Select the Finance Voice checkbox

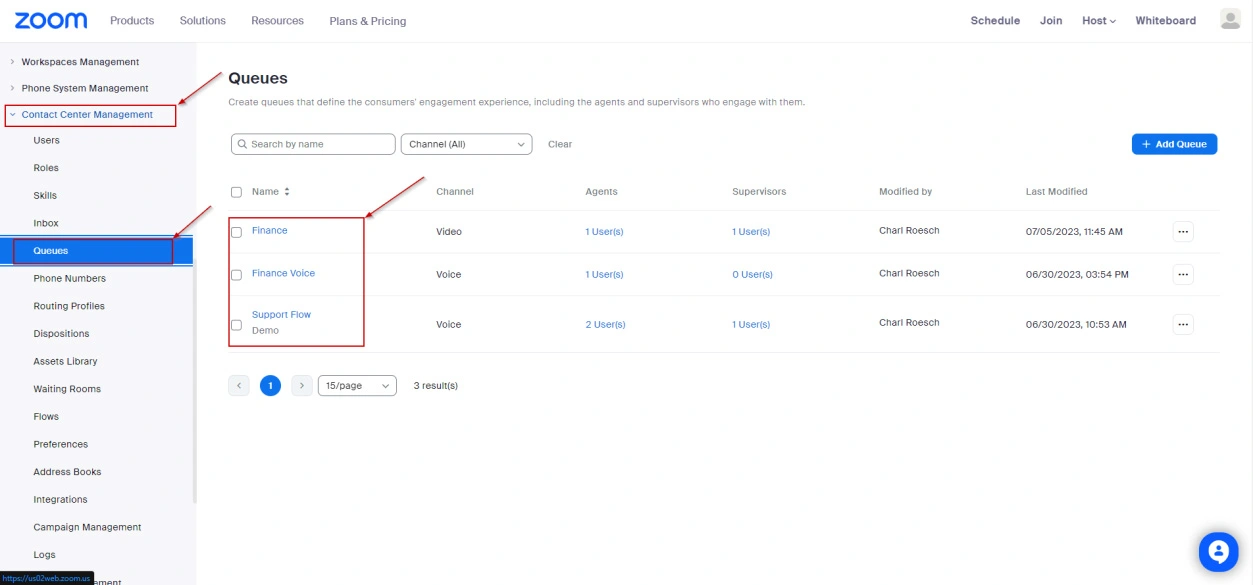(237, 275)
